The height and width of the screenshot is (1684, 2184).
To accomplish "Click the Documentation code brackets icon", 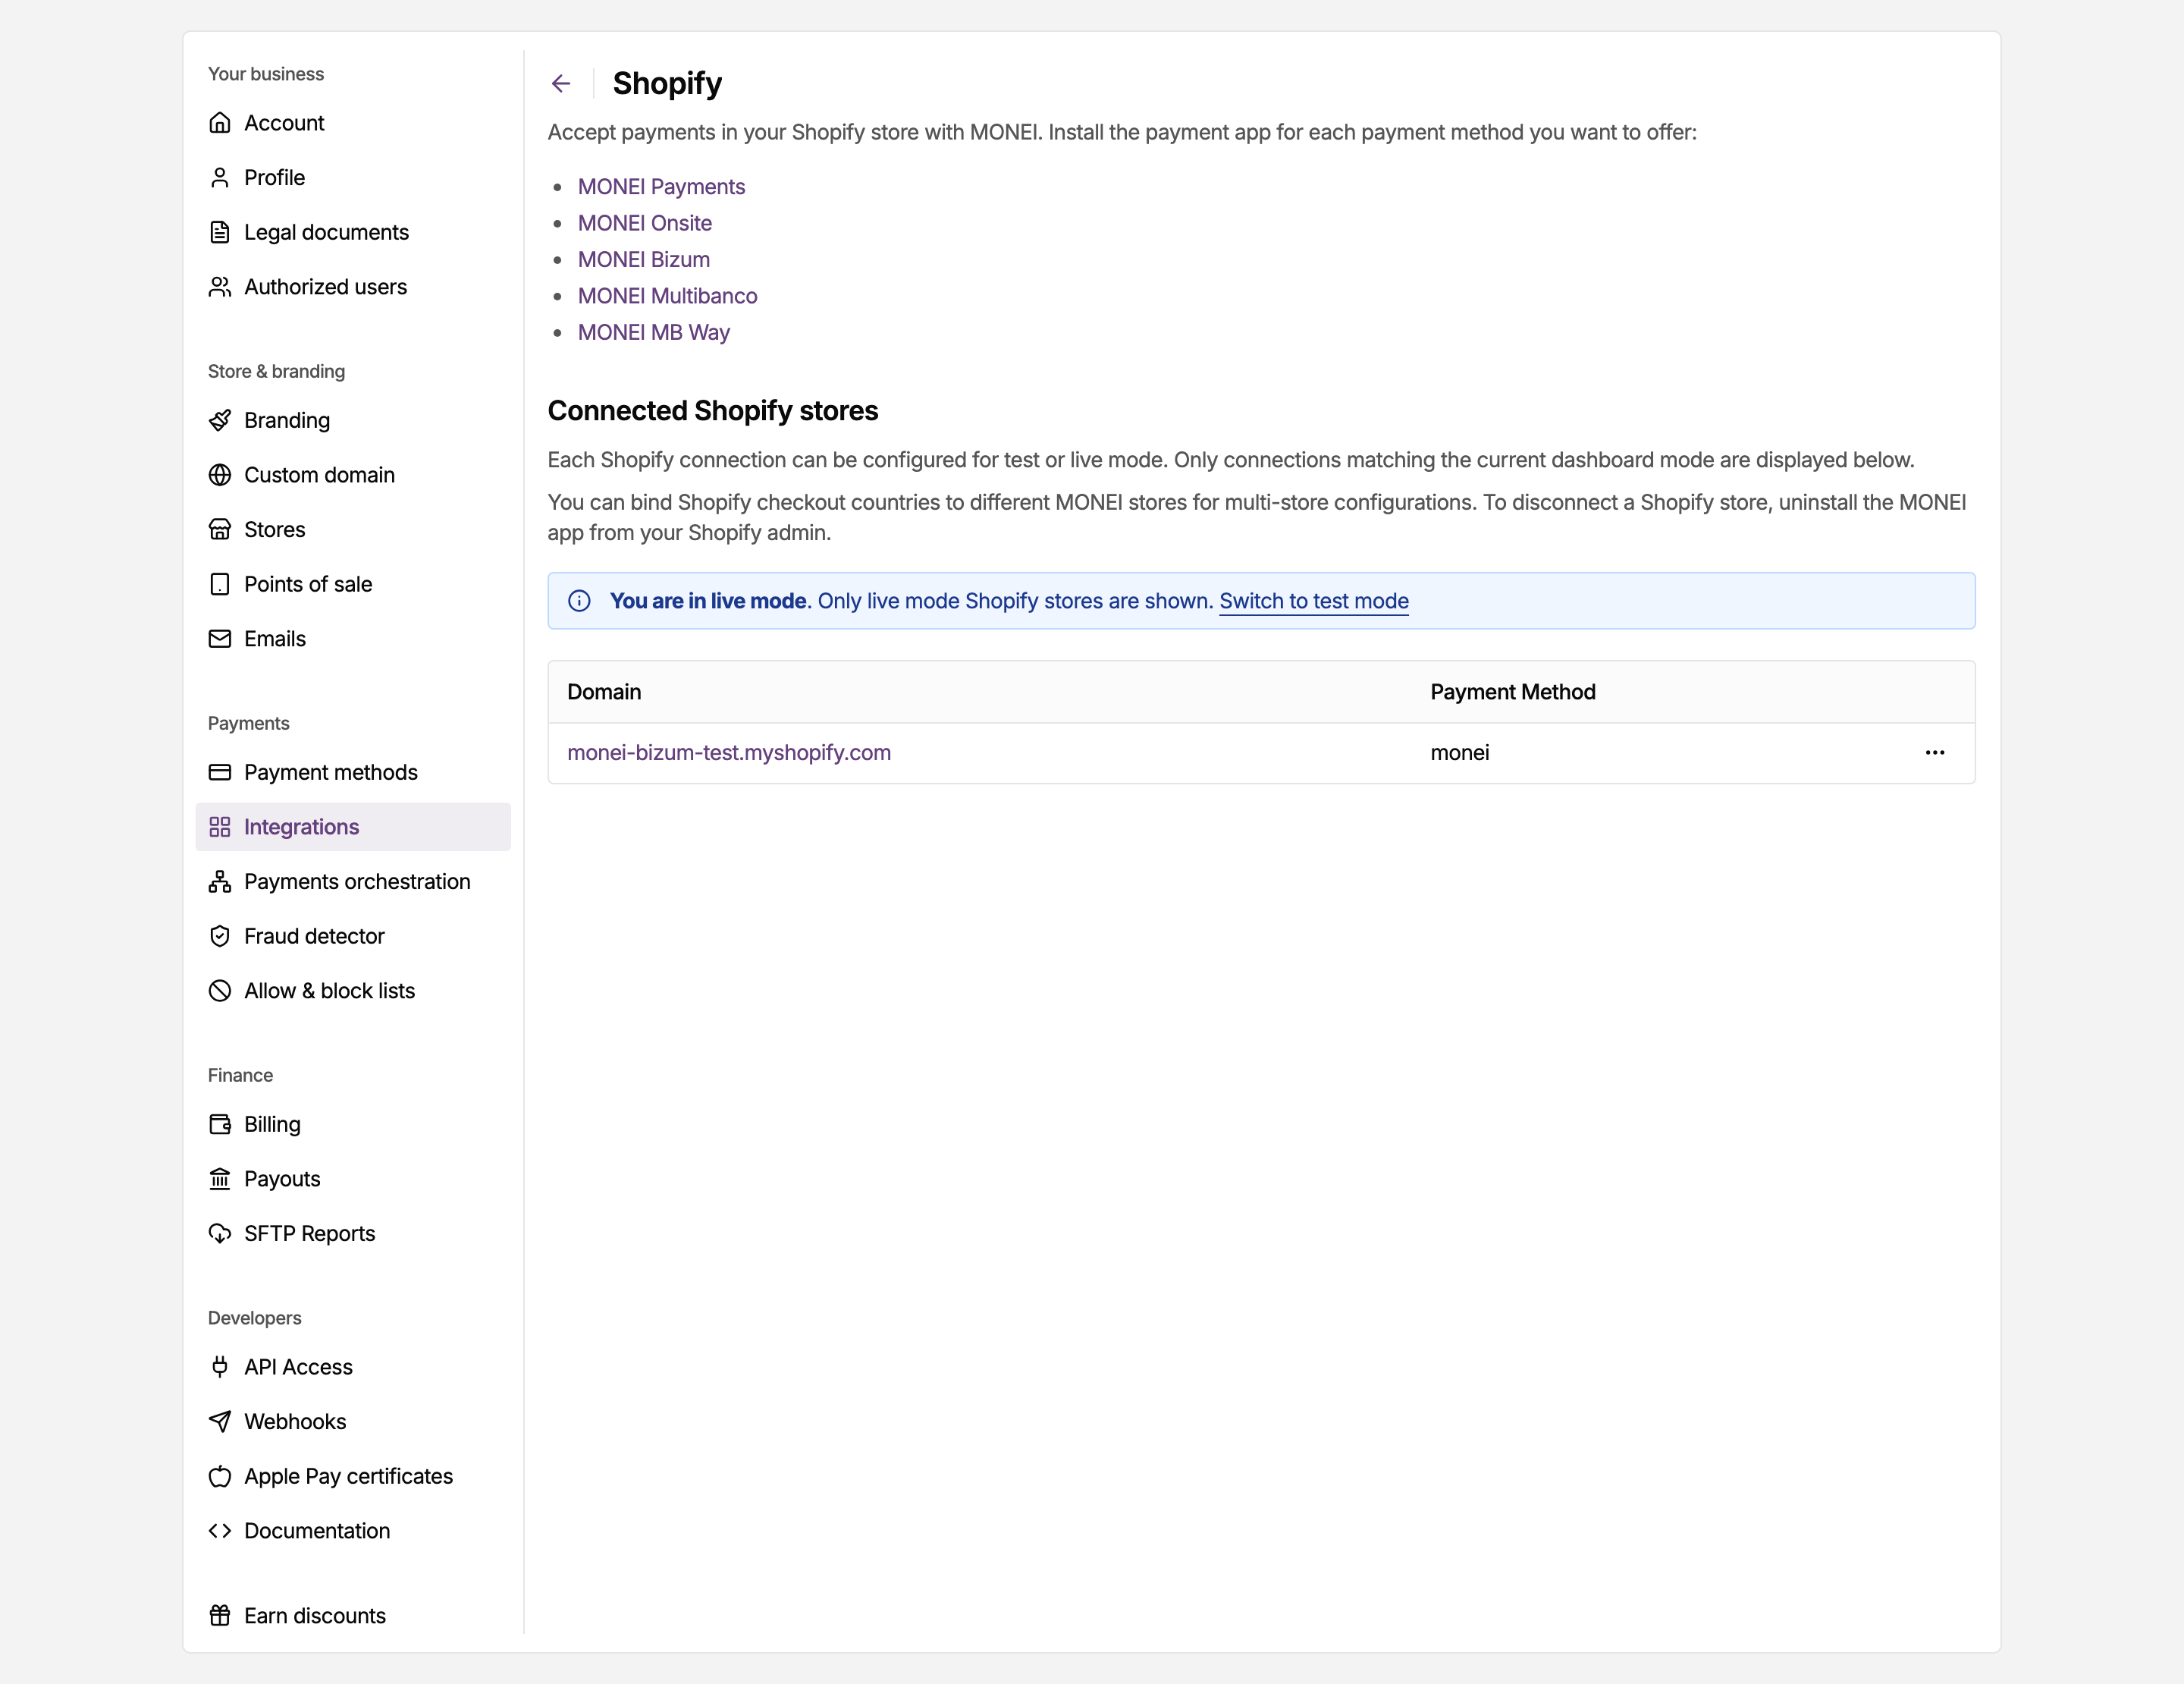I will click(220, 1531).
